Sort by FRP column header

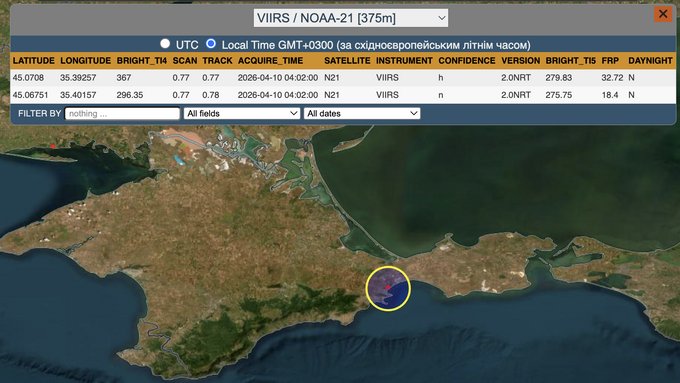click(610, 61)
